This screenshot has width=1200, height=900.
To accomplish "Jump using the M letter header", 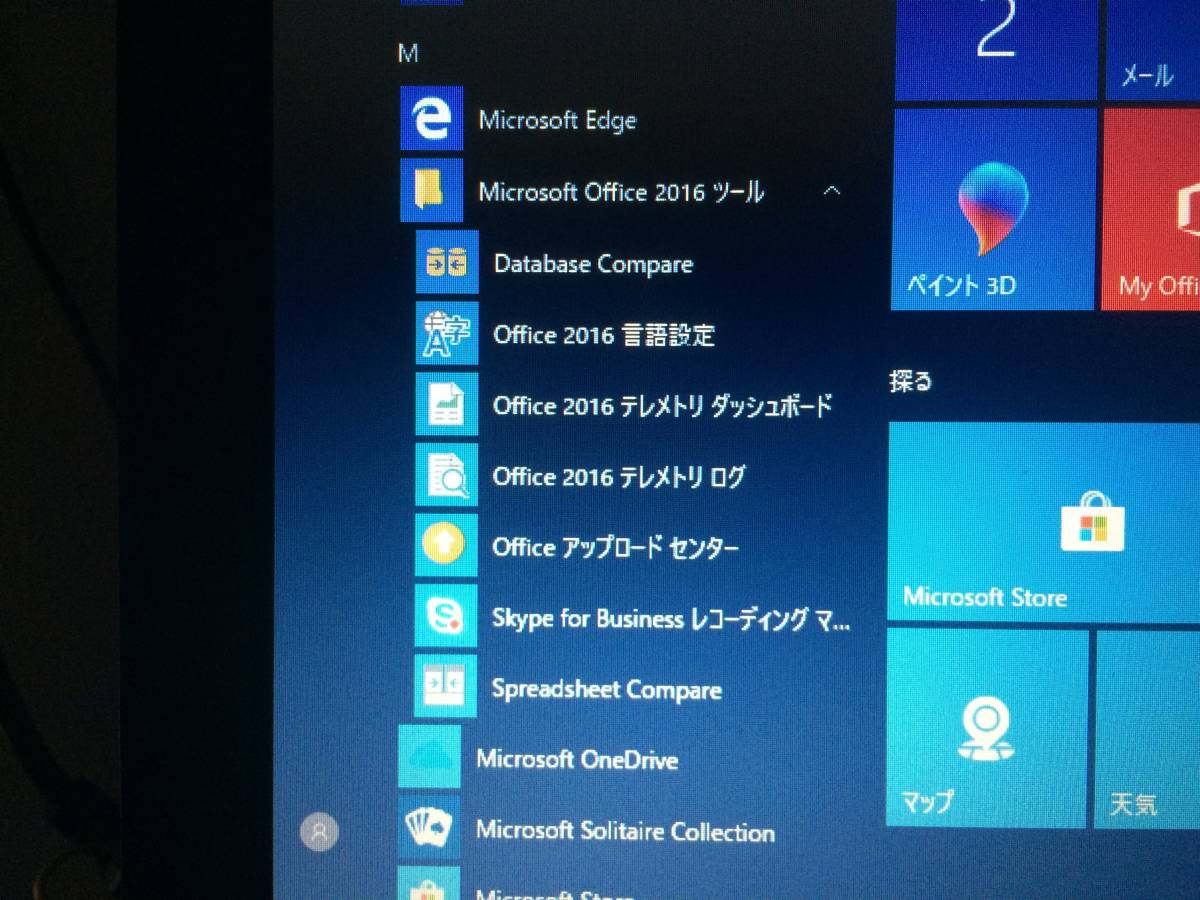I will pyautogui.click(x=408, y=53).
